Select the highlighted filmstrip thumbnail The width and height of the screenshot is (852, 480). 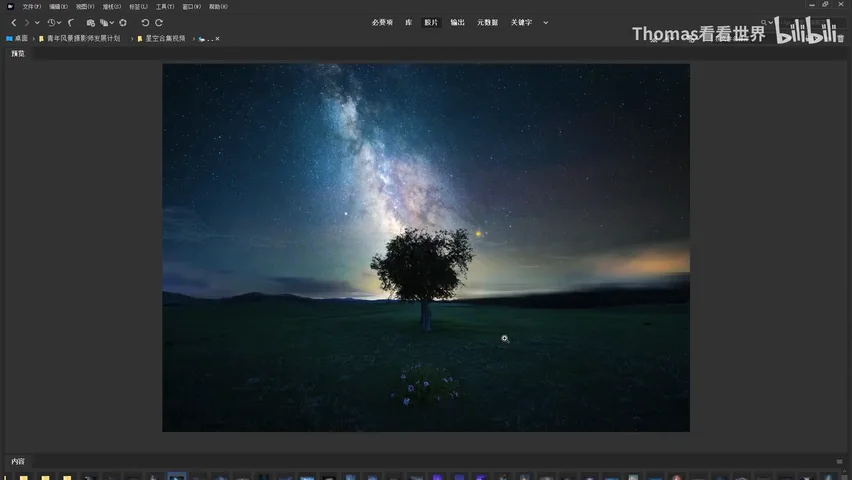[177, 476]
